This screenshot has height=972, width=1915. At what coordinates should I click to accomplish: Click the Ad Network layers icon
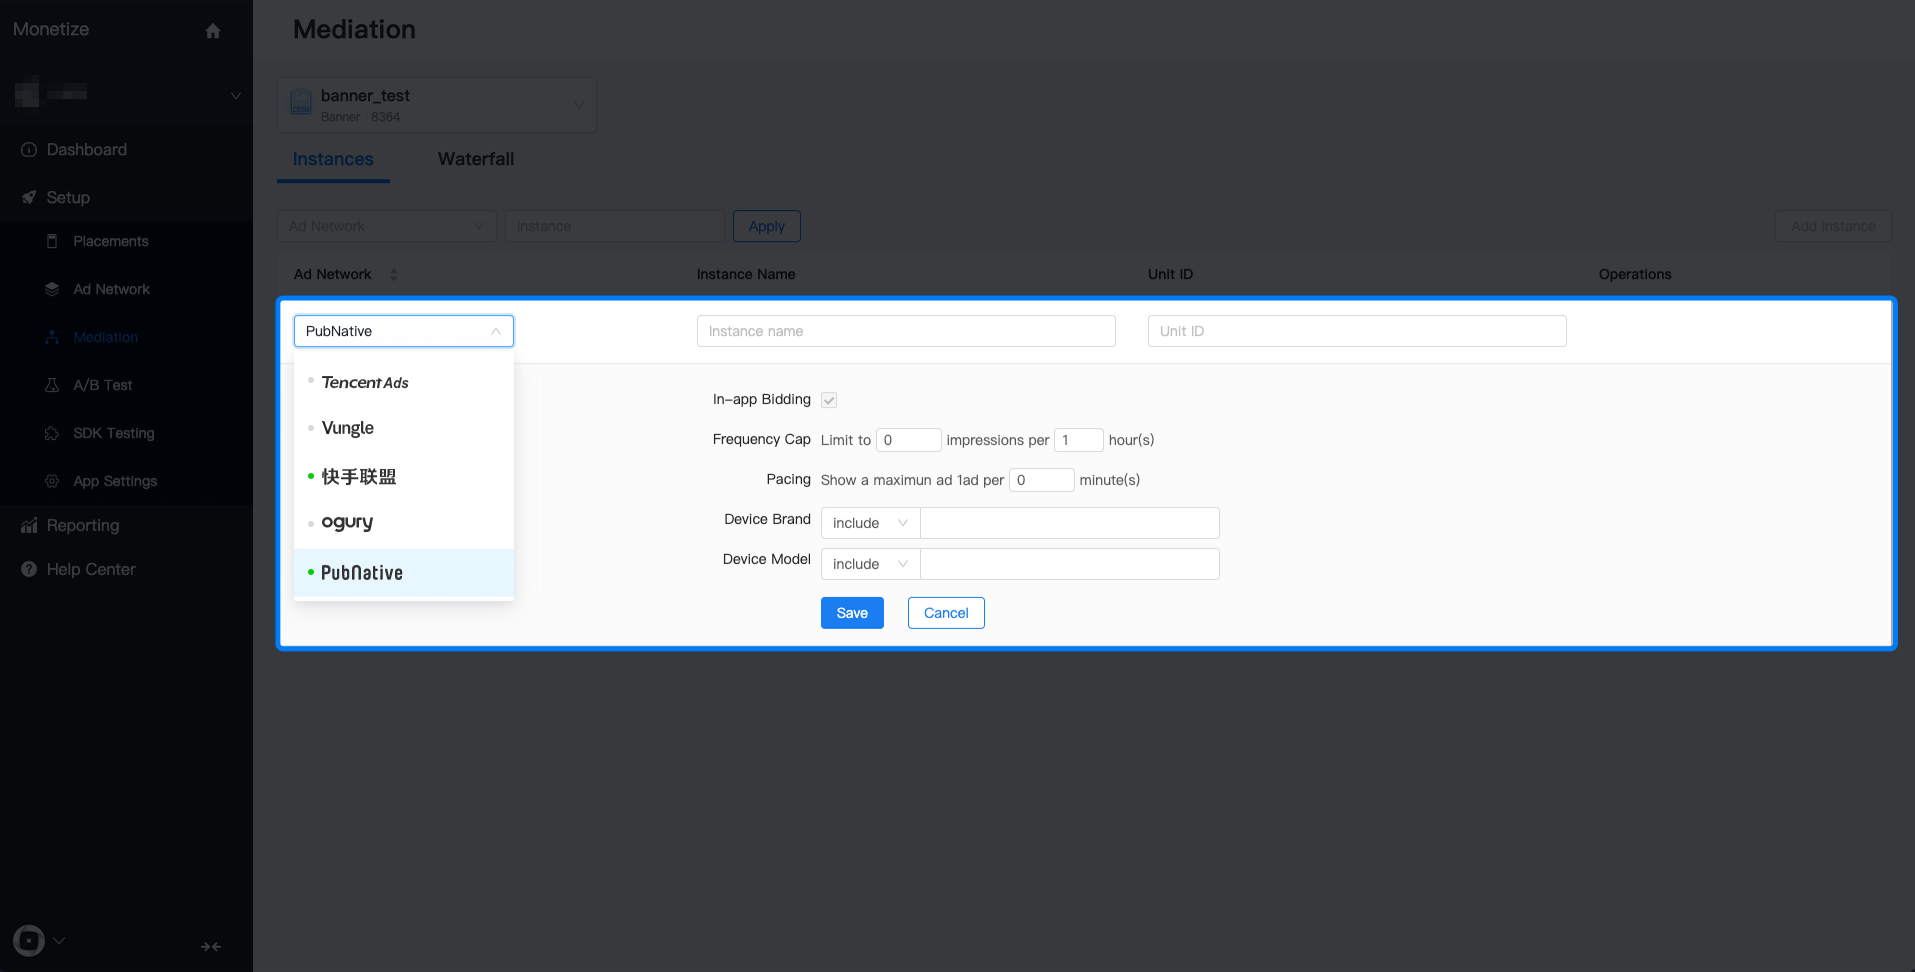(52, 289)
